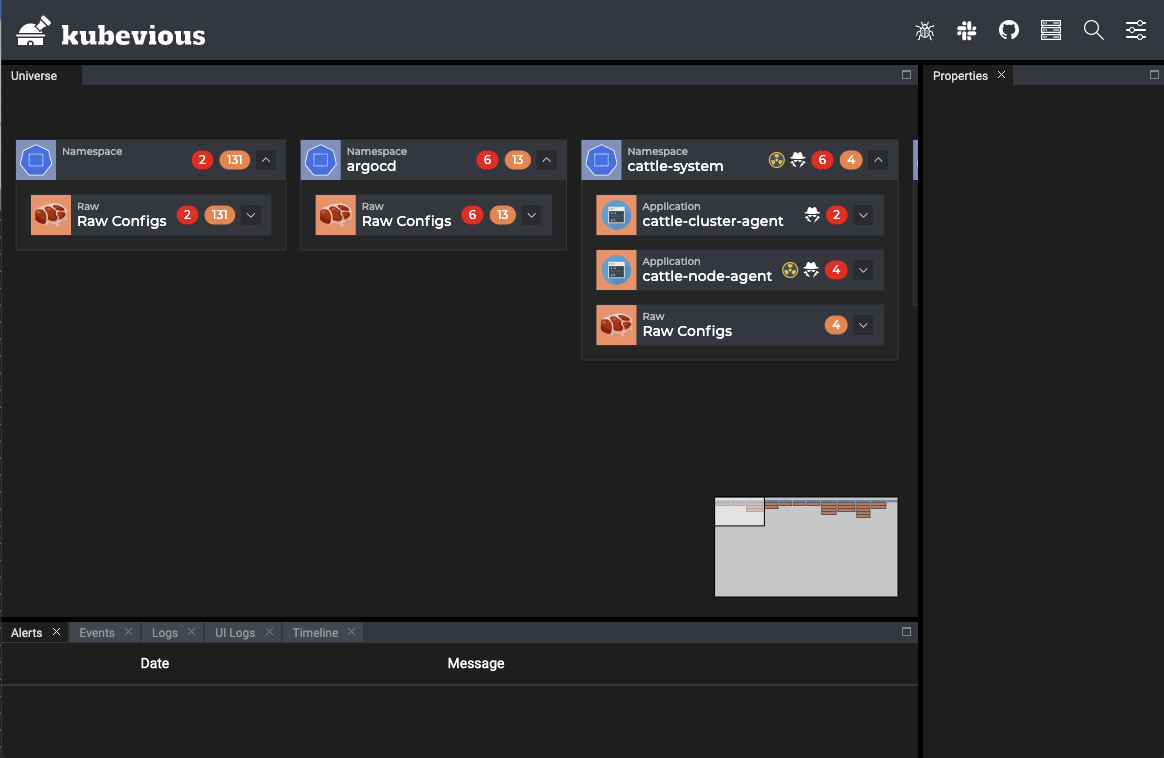Click orange warning badge 13 on argocd Raw Configs
This screenshot has width=1164, height=758.
[x=503, y=215]
